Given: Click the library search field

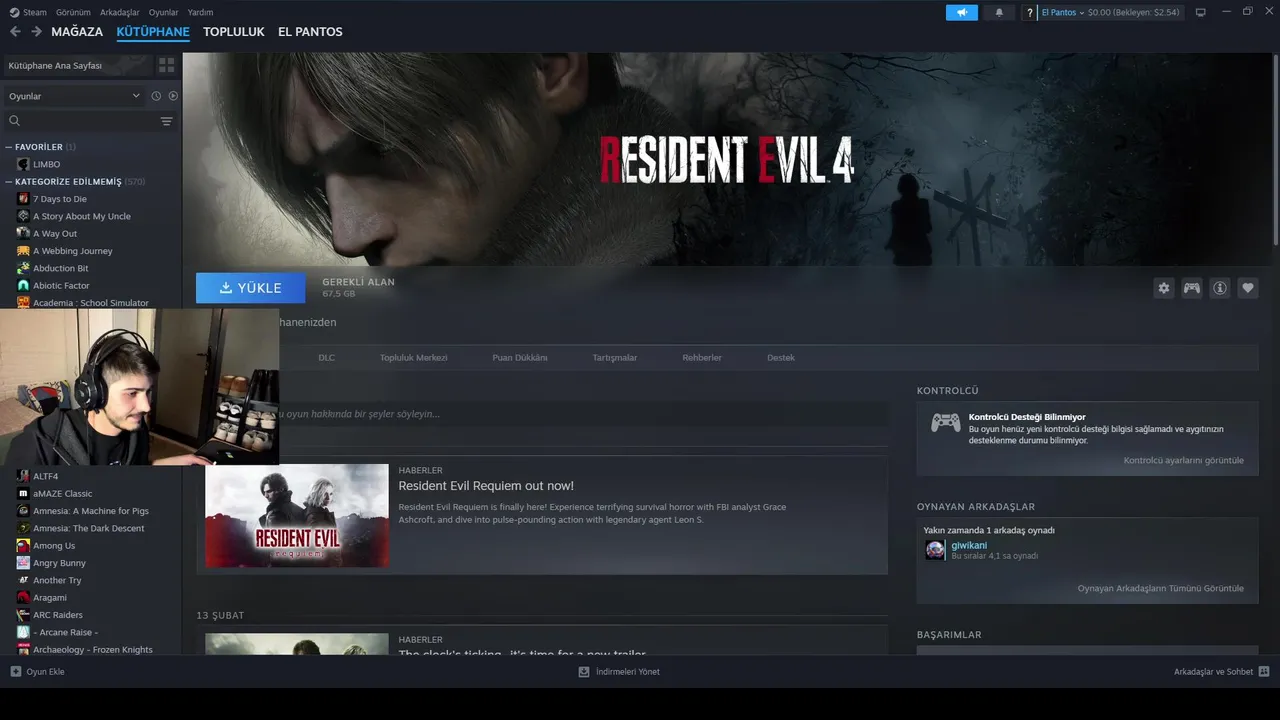Looking at the screenshot, I should 82,121.
